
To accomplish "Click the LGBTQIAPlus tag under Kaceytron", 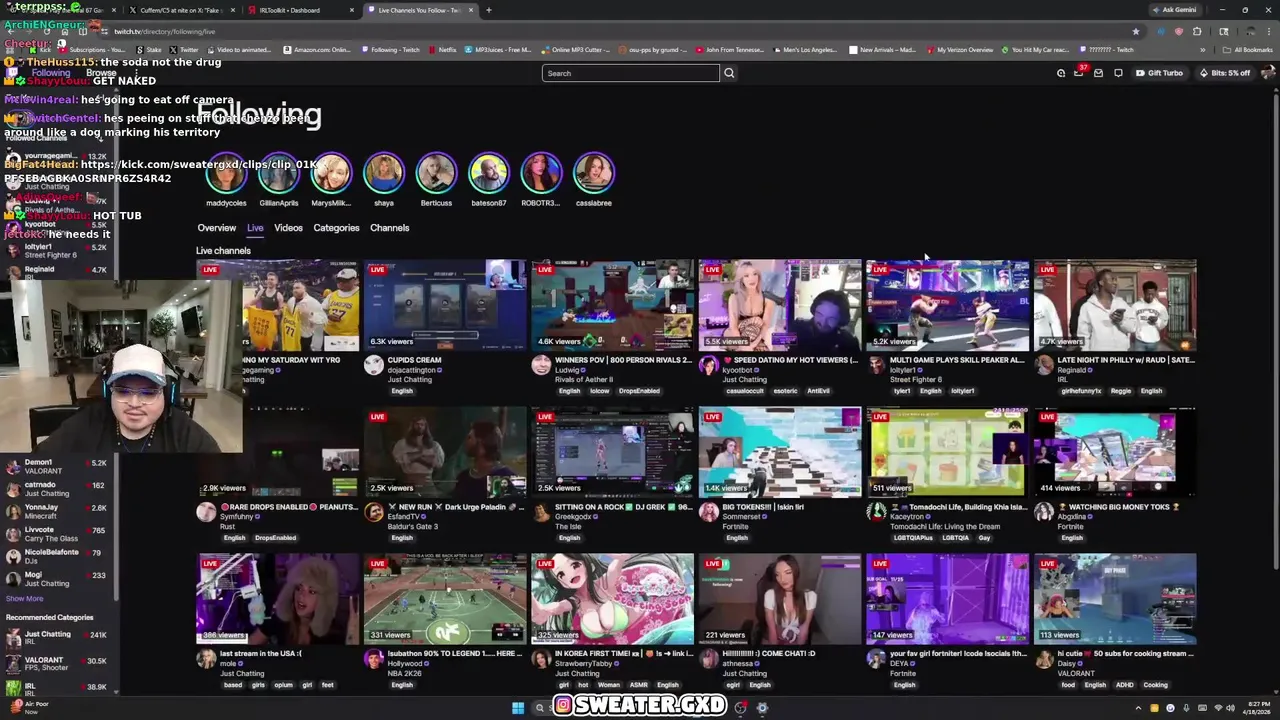I will (913, 538).
